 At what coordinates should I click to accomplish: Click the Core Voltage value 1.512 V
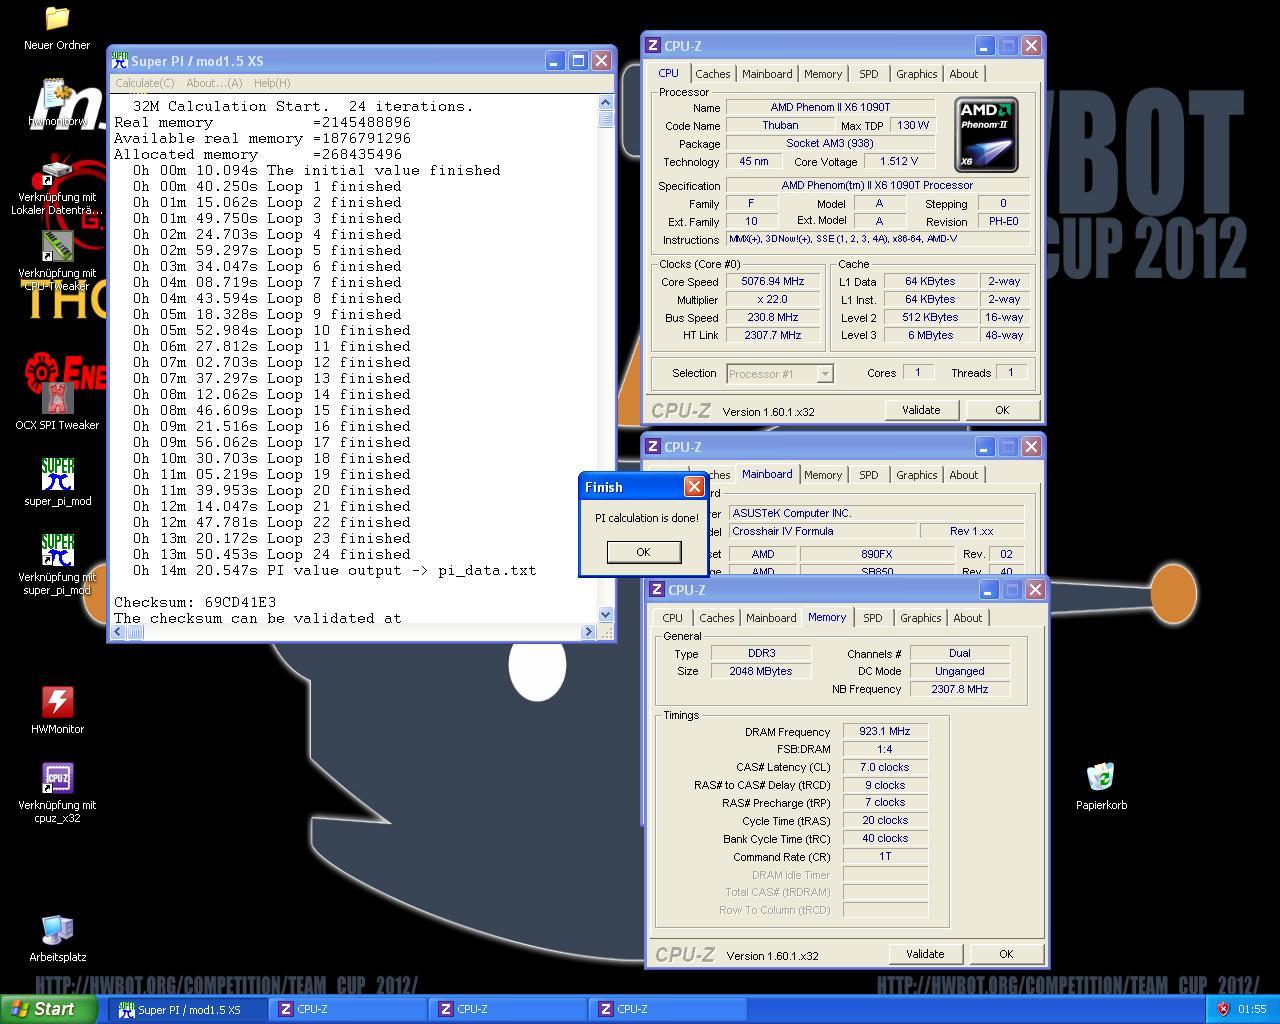[x=898, y=162]
